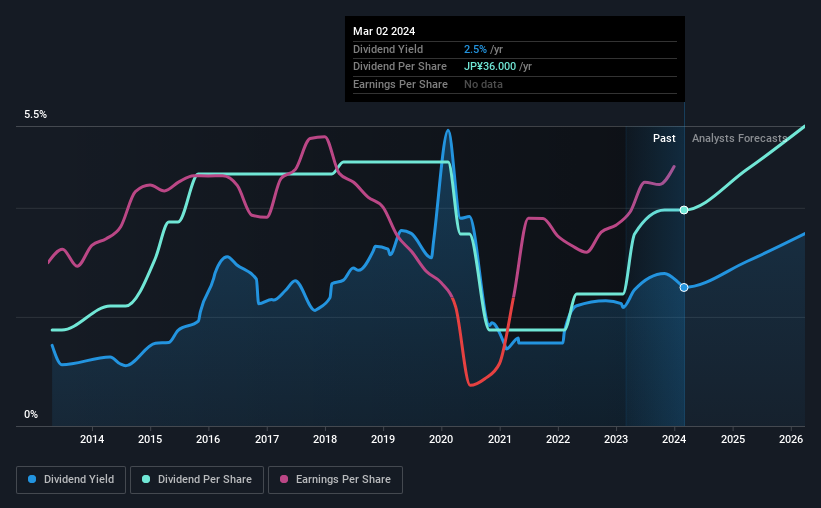Click the 2017 x-axis label
Image resolution: width=821 pixels, height=508 pixels.
point(267,439)
